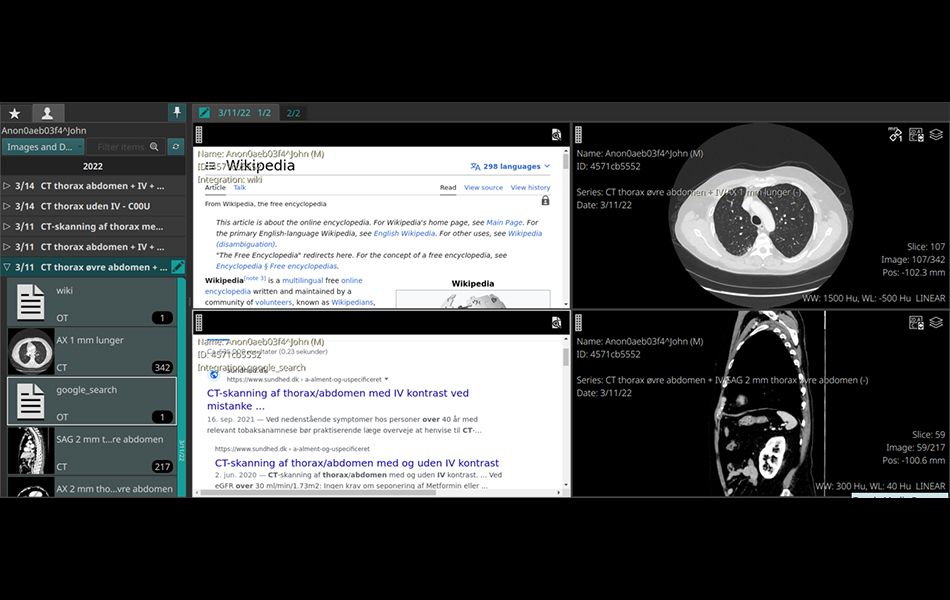The image size is (950, 600).
Task: Select the patient person tab
Action: [47, 113]
